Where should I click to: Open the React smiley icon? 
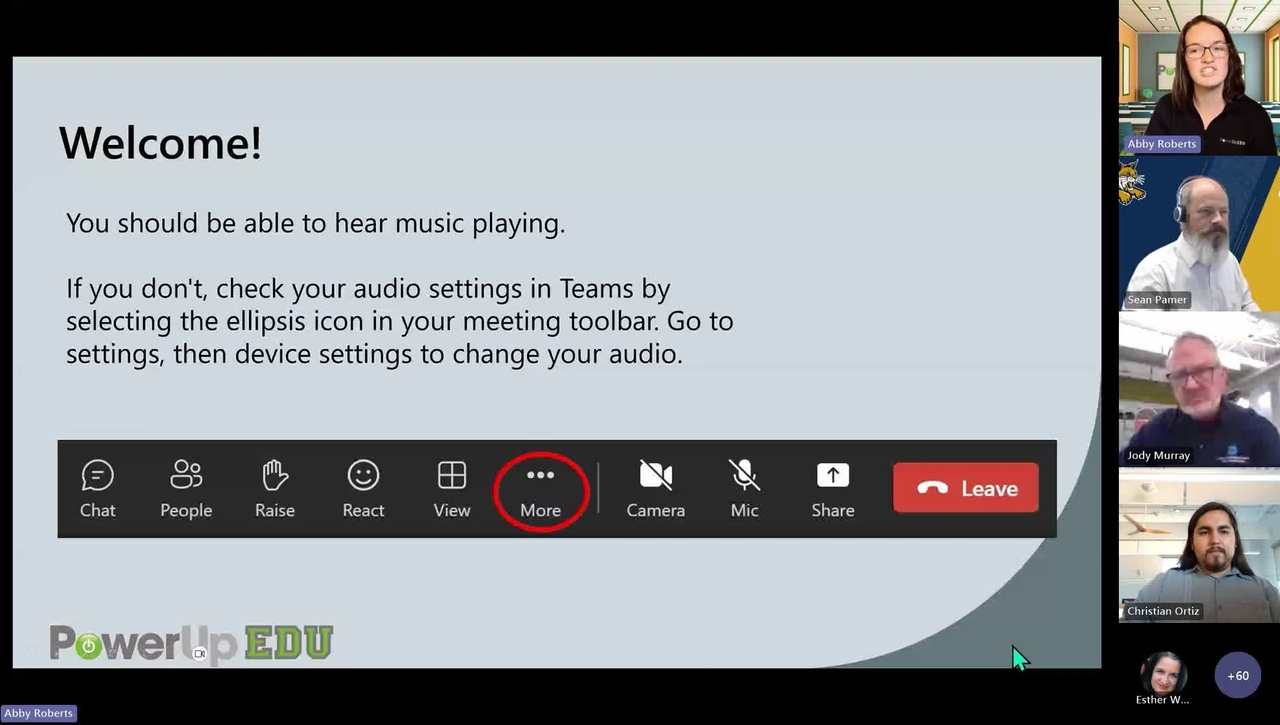tap(363, 476)
